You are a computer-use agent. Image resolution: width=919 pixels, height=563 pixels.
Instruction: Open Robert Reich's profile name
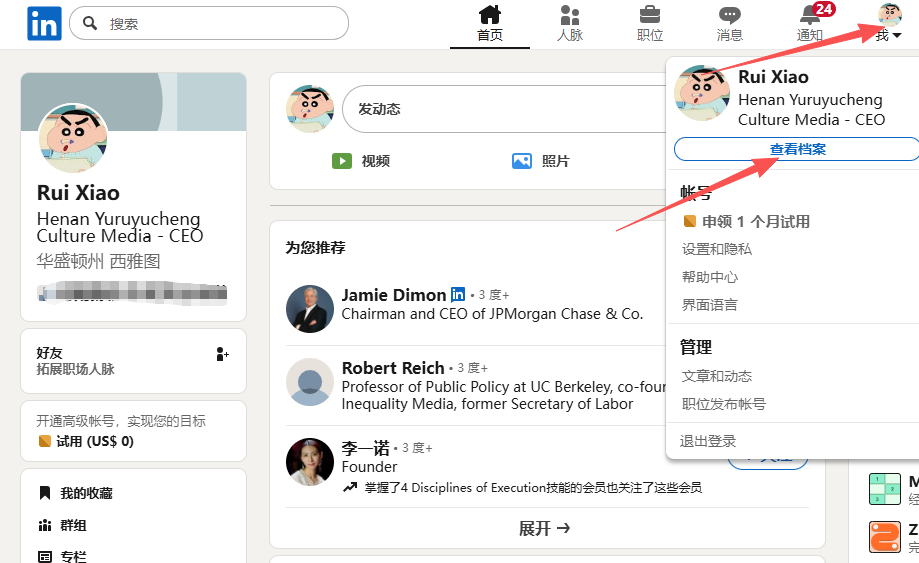pyautogui.click(x=393, y=368)
